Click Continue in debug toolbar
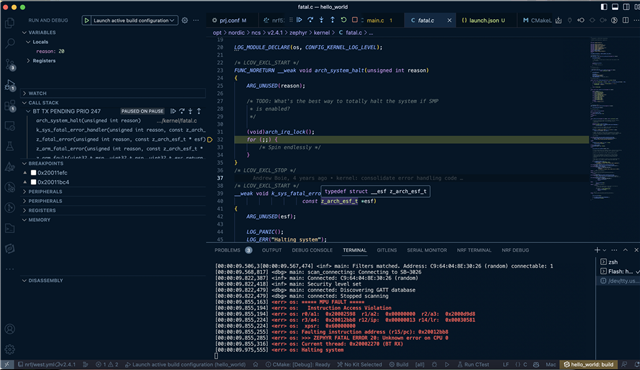640x370 pixels. click(299, 20)
